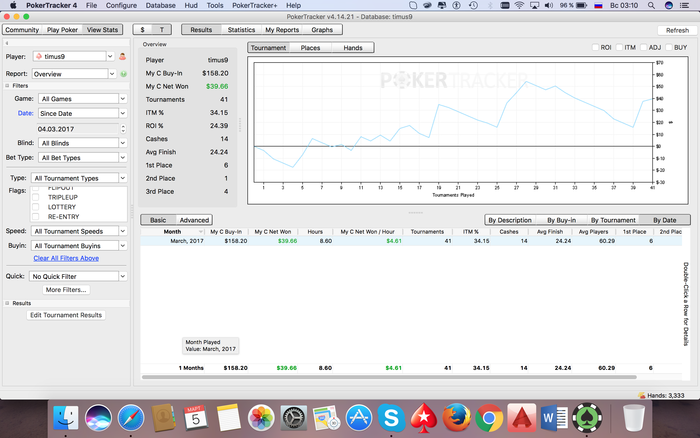
Task: Open the Trash in the dock
Action: pyautogui.click(x=633, y=418)
